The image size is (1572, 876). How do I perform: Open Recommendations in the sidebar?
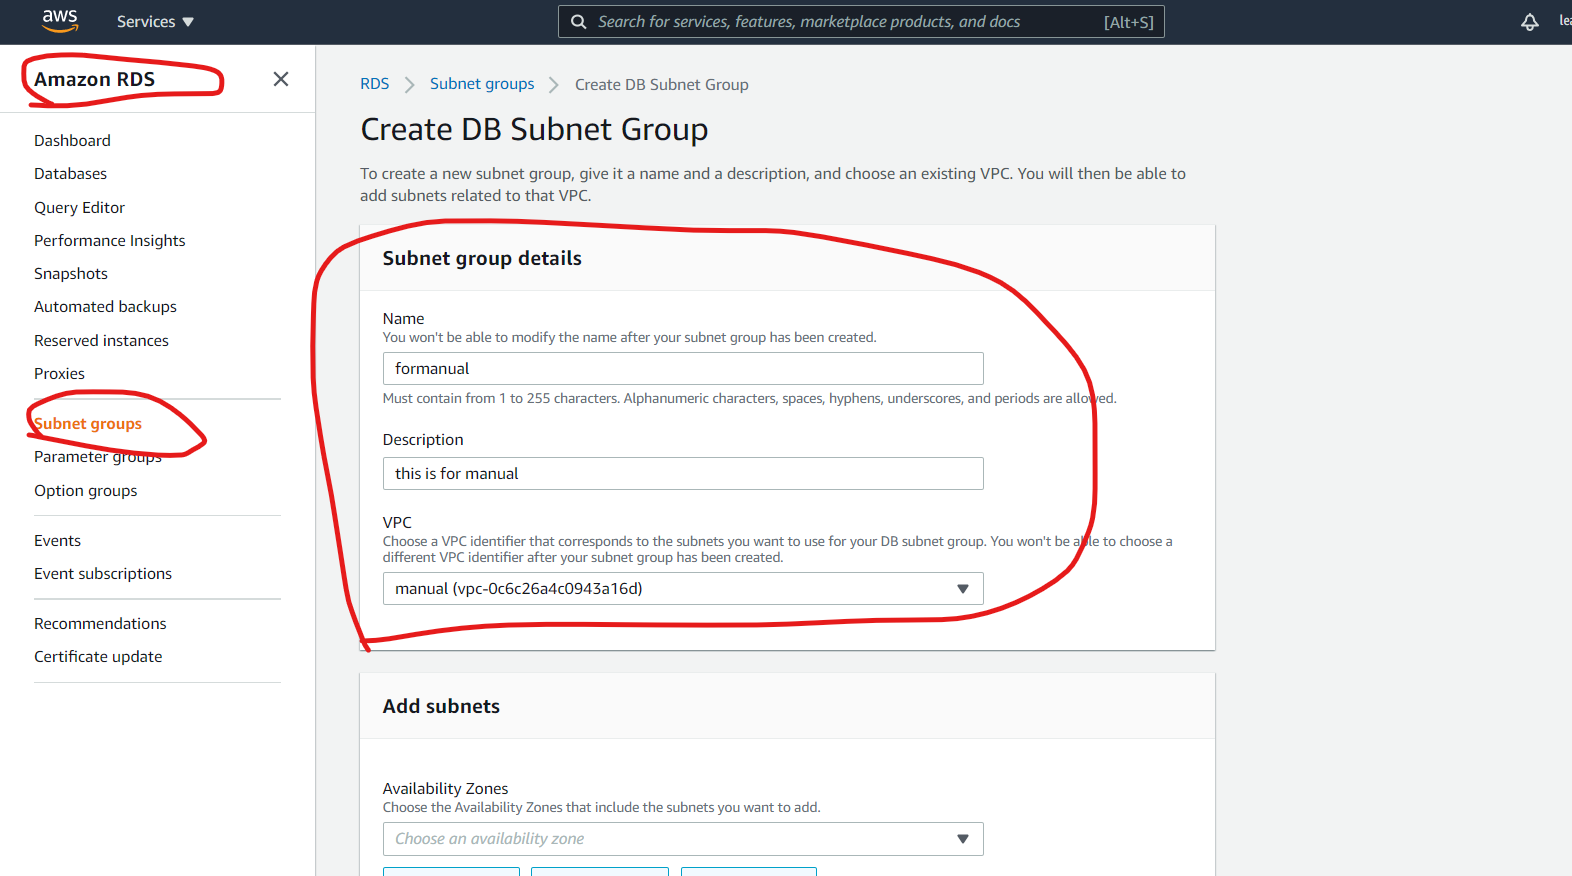pyautogui.click(x=100, y=624)
